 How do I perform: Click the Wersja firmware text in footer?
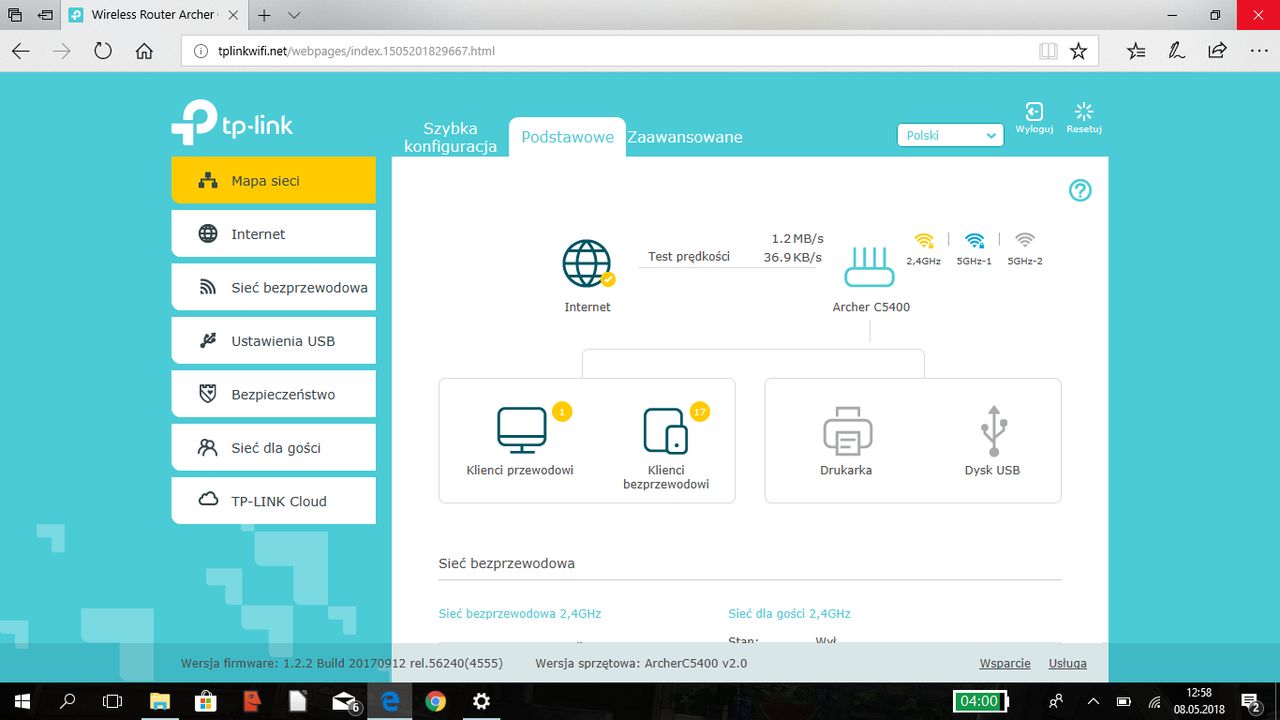click(x=342, y=663)
